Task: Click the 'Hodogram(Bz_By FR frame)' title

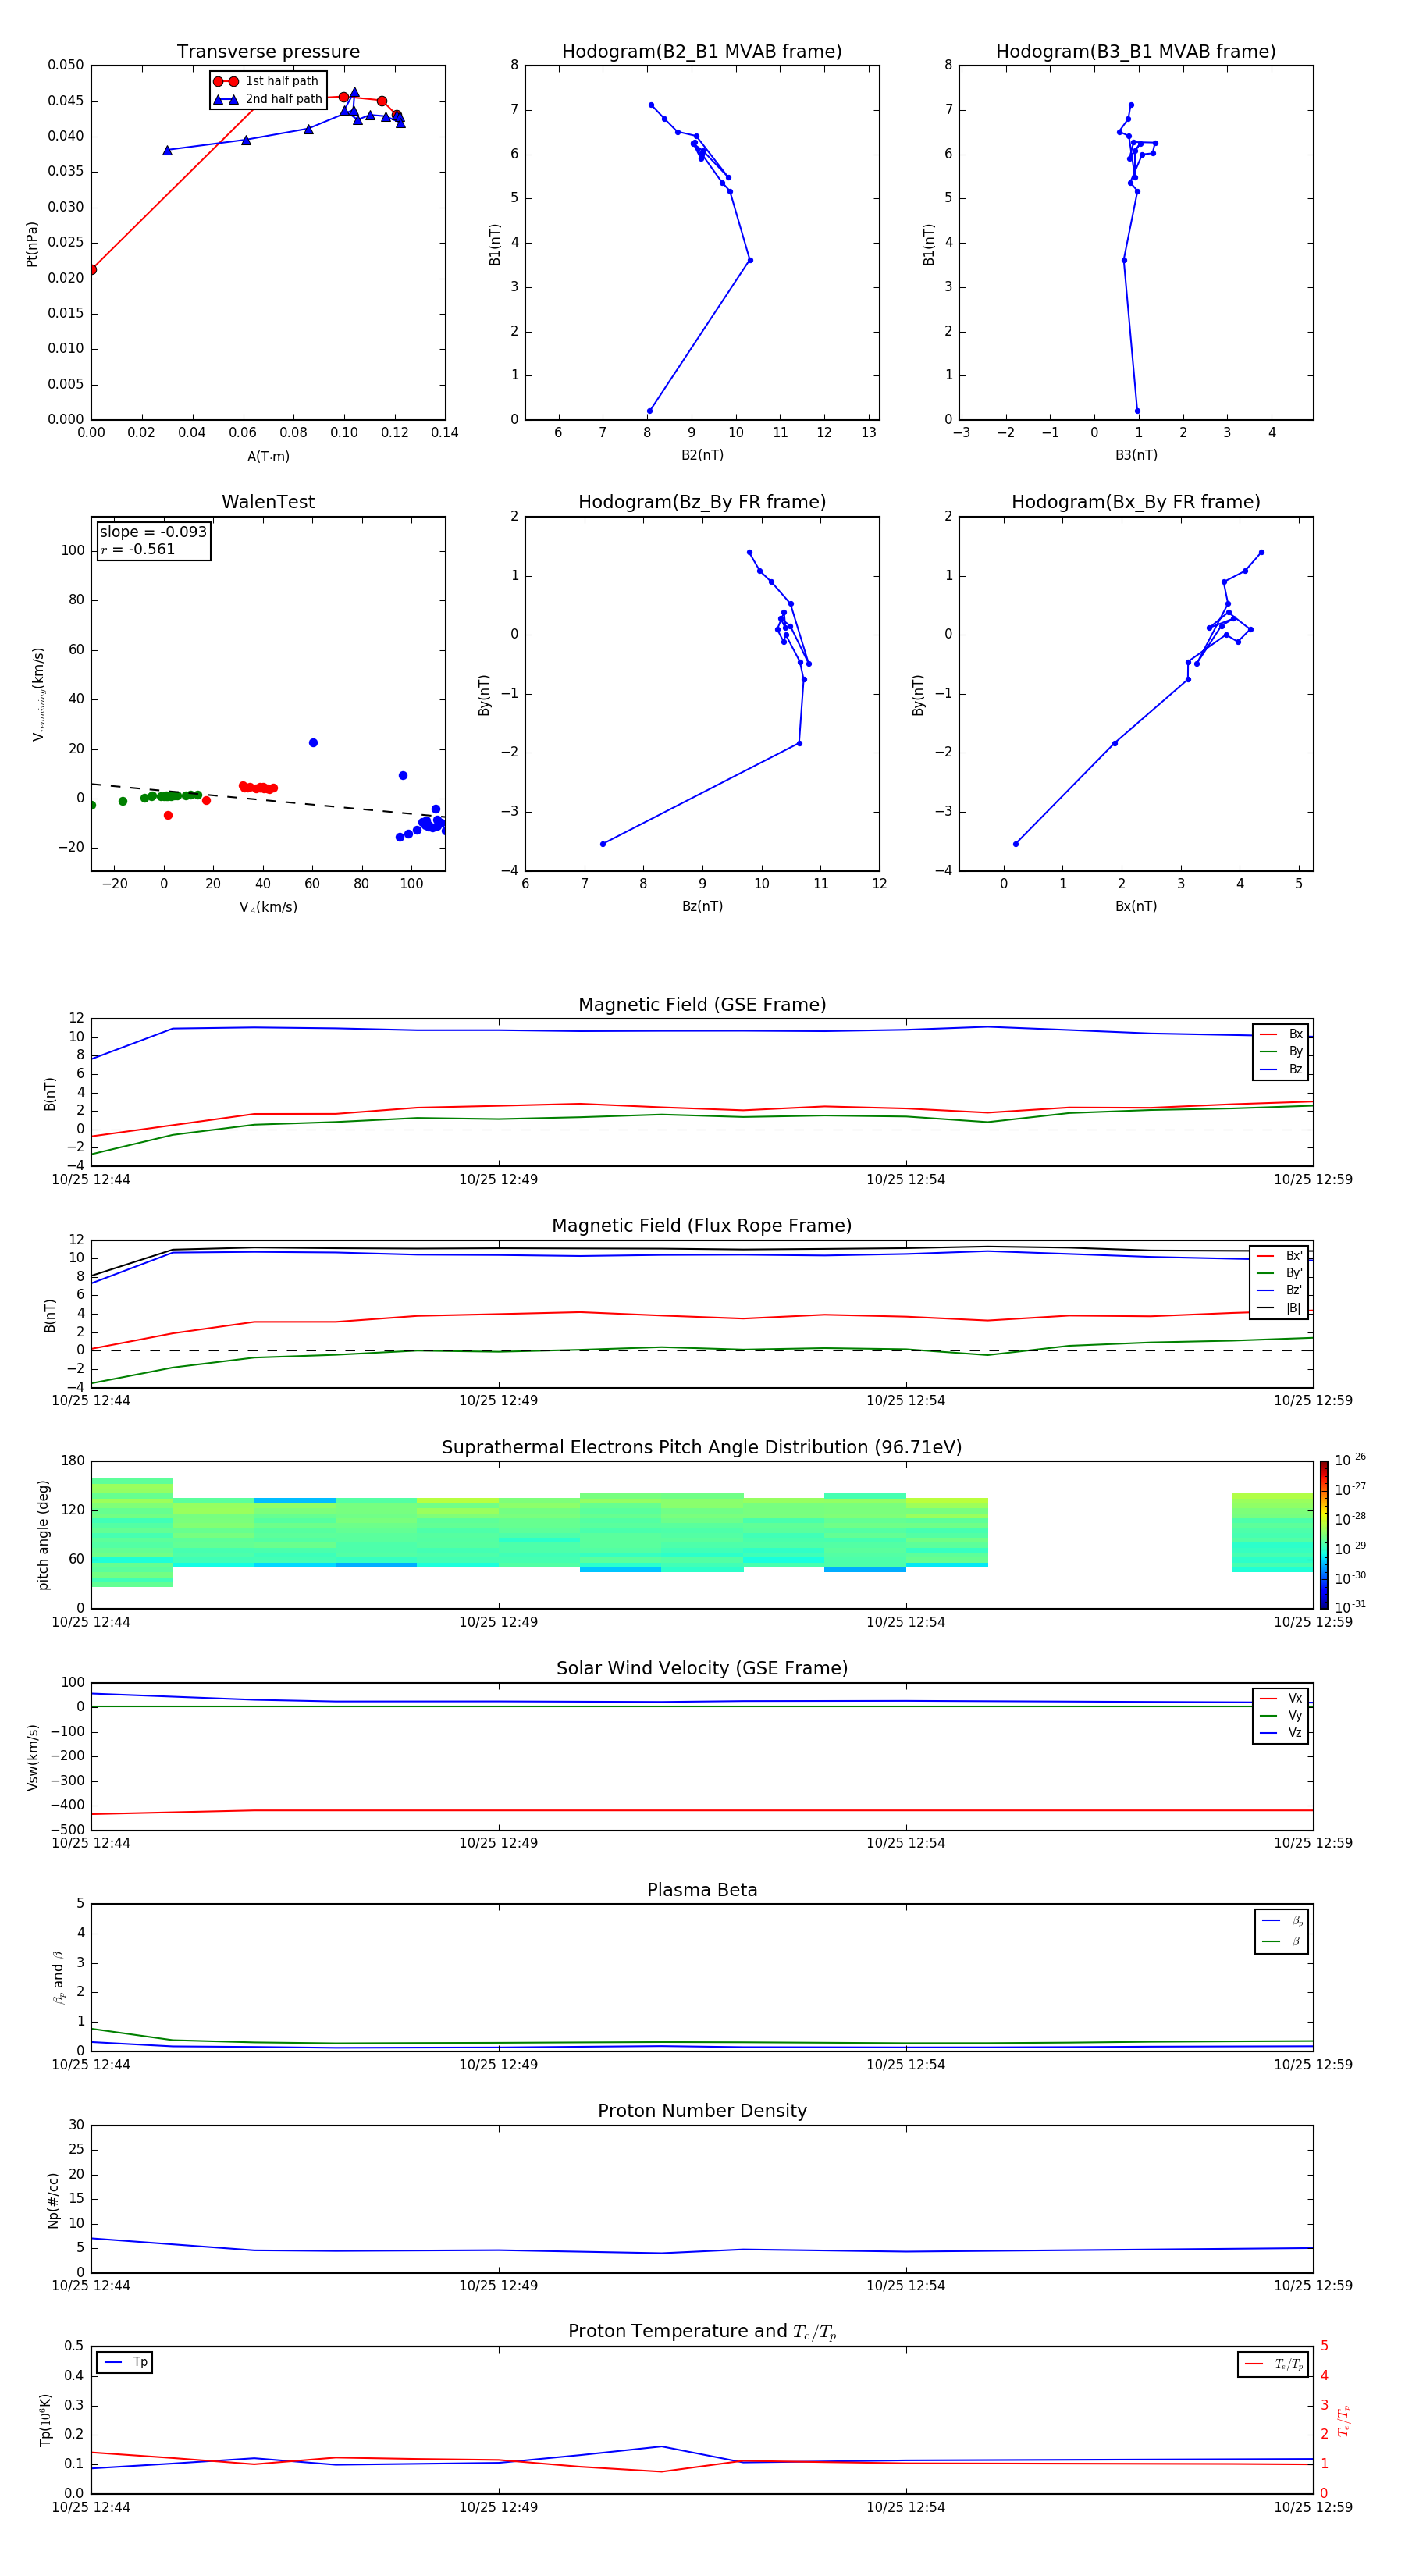Action: tap(702, 502)
